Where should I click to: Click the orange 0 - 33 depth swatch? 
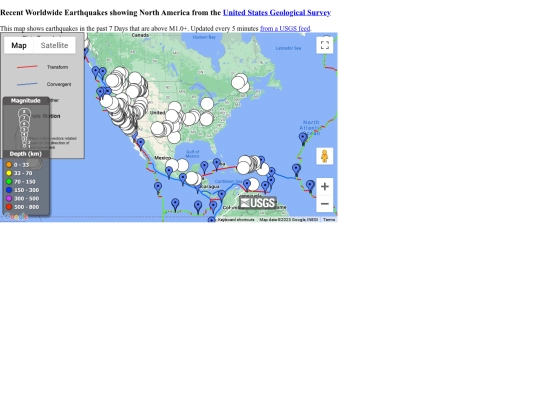[9, 165]
